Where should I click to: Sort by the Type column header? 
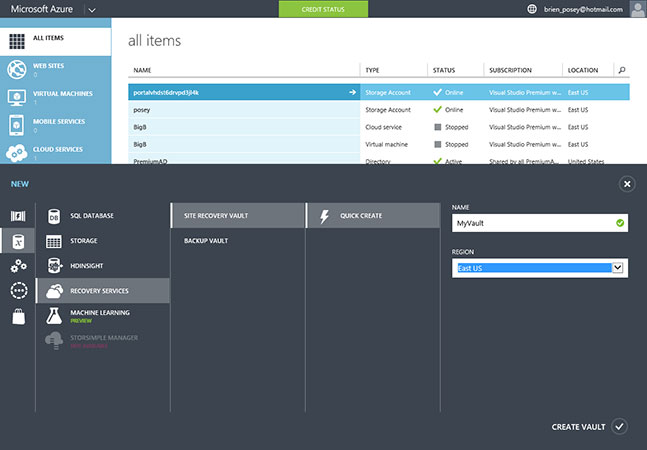pyautogui.click(x=372, y=70)
